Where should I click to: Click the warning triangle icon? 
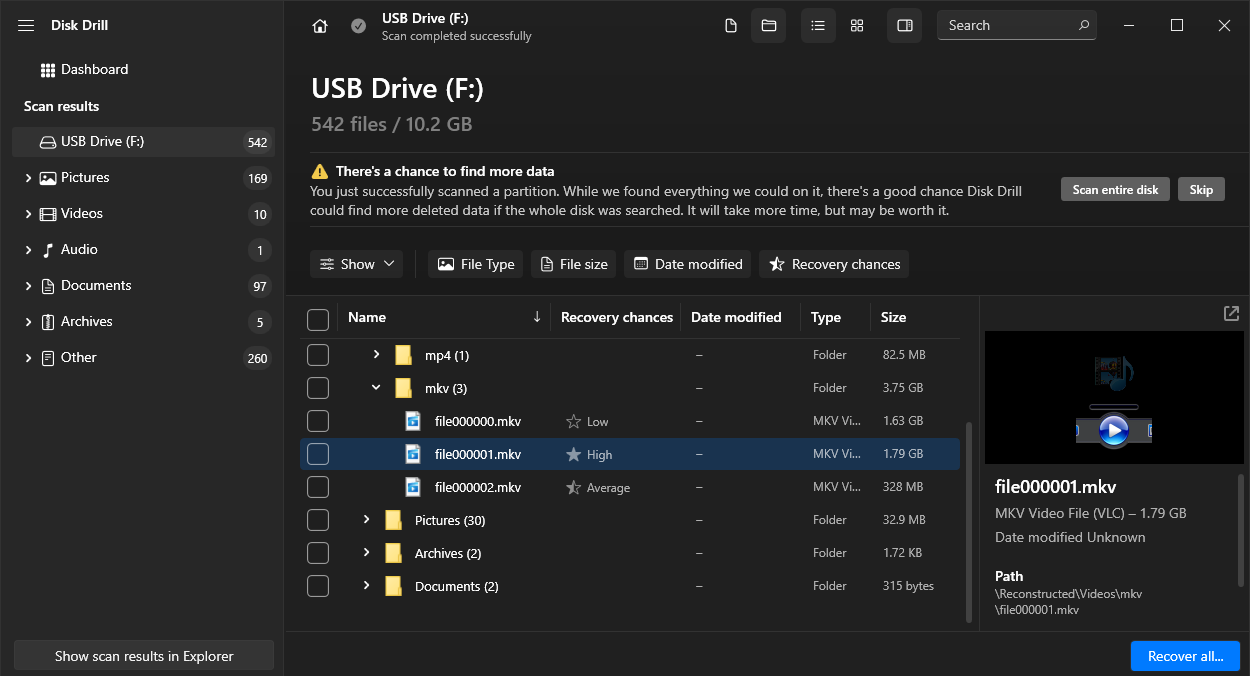click(x=319, y=171)
